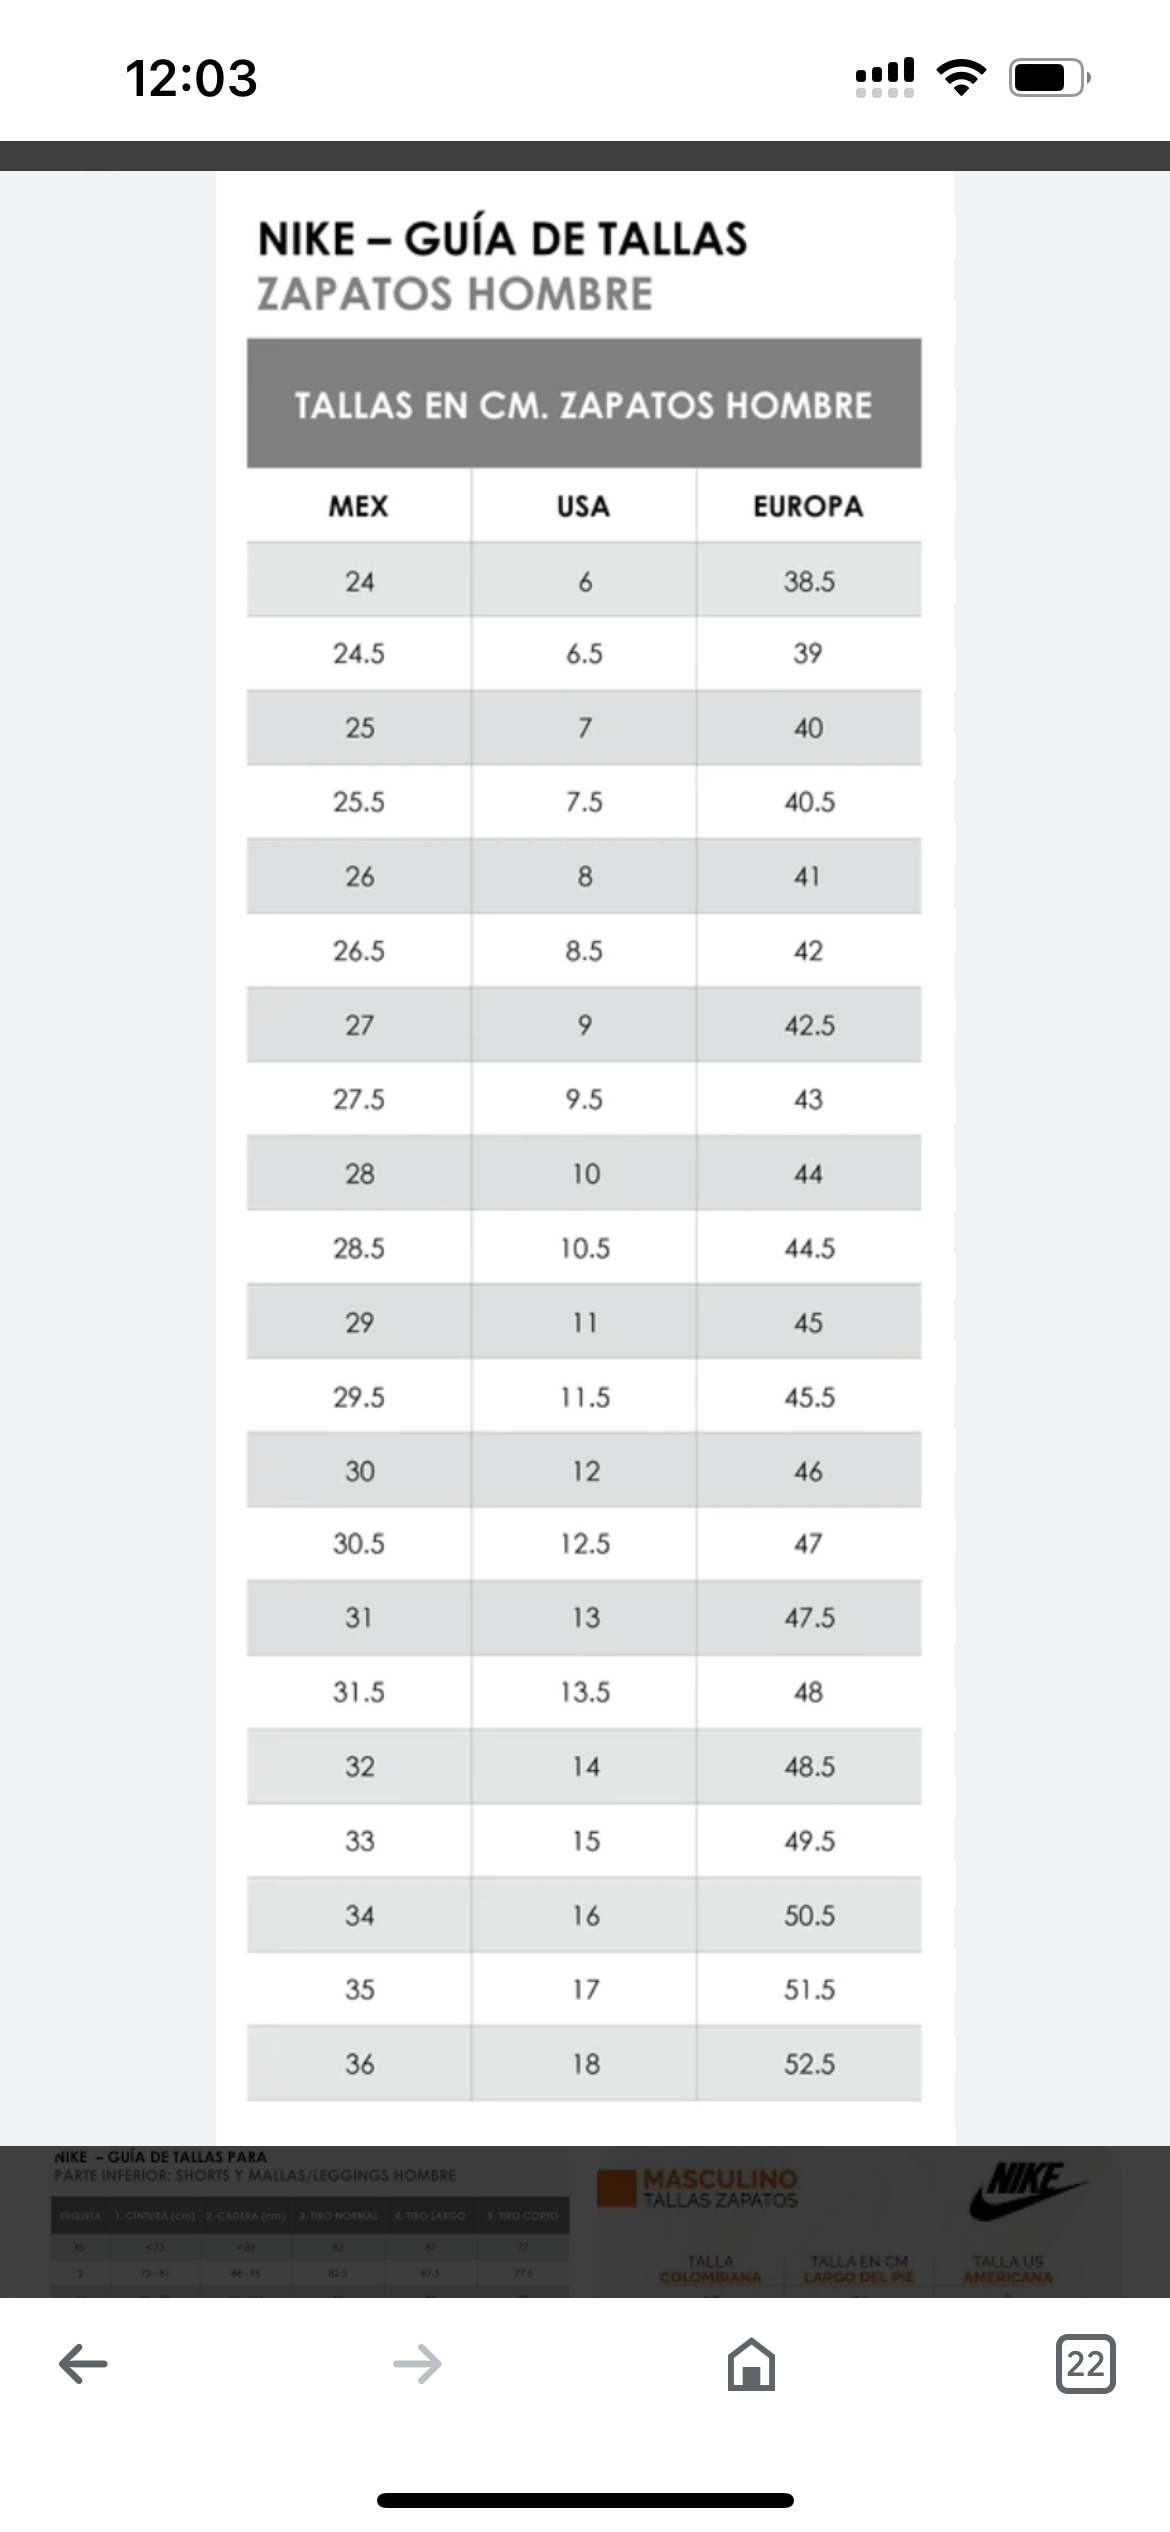
Task: Tap the MEX 27 size cell
Action: click(x=359, y=1025)
